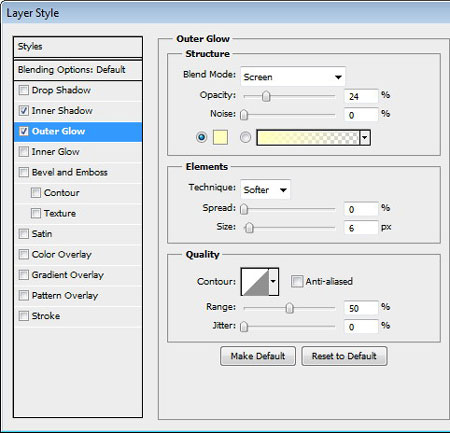Expand the Contour preset dropdown arrow
The image size is (450, 433).
click(x=273, y=282)
